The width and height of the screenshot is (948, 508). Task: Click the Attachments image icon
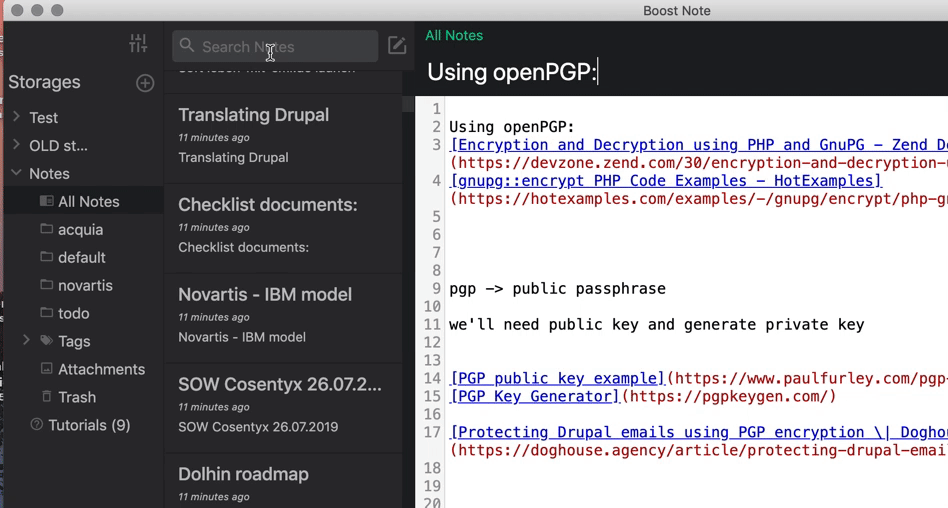pos(47,368)
